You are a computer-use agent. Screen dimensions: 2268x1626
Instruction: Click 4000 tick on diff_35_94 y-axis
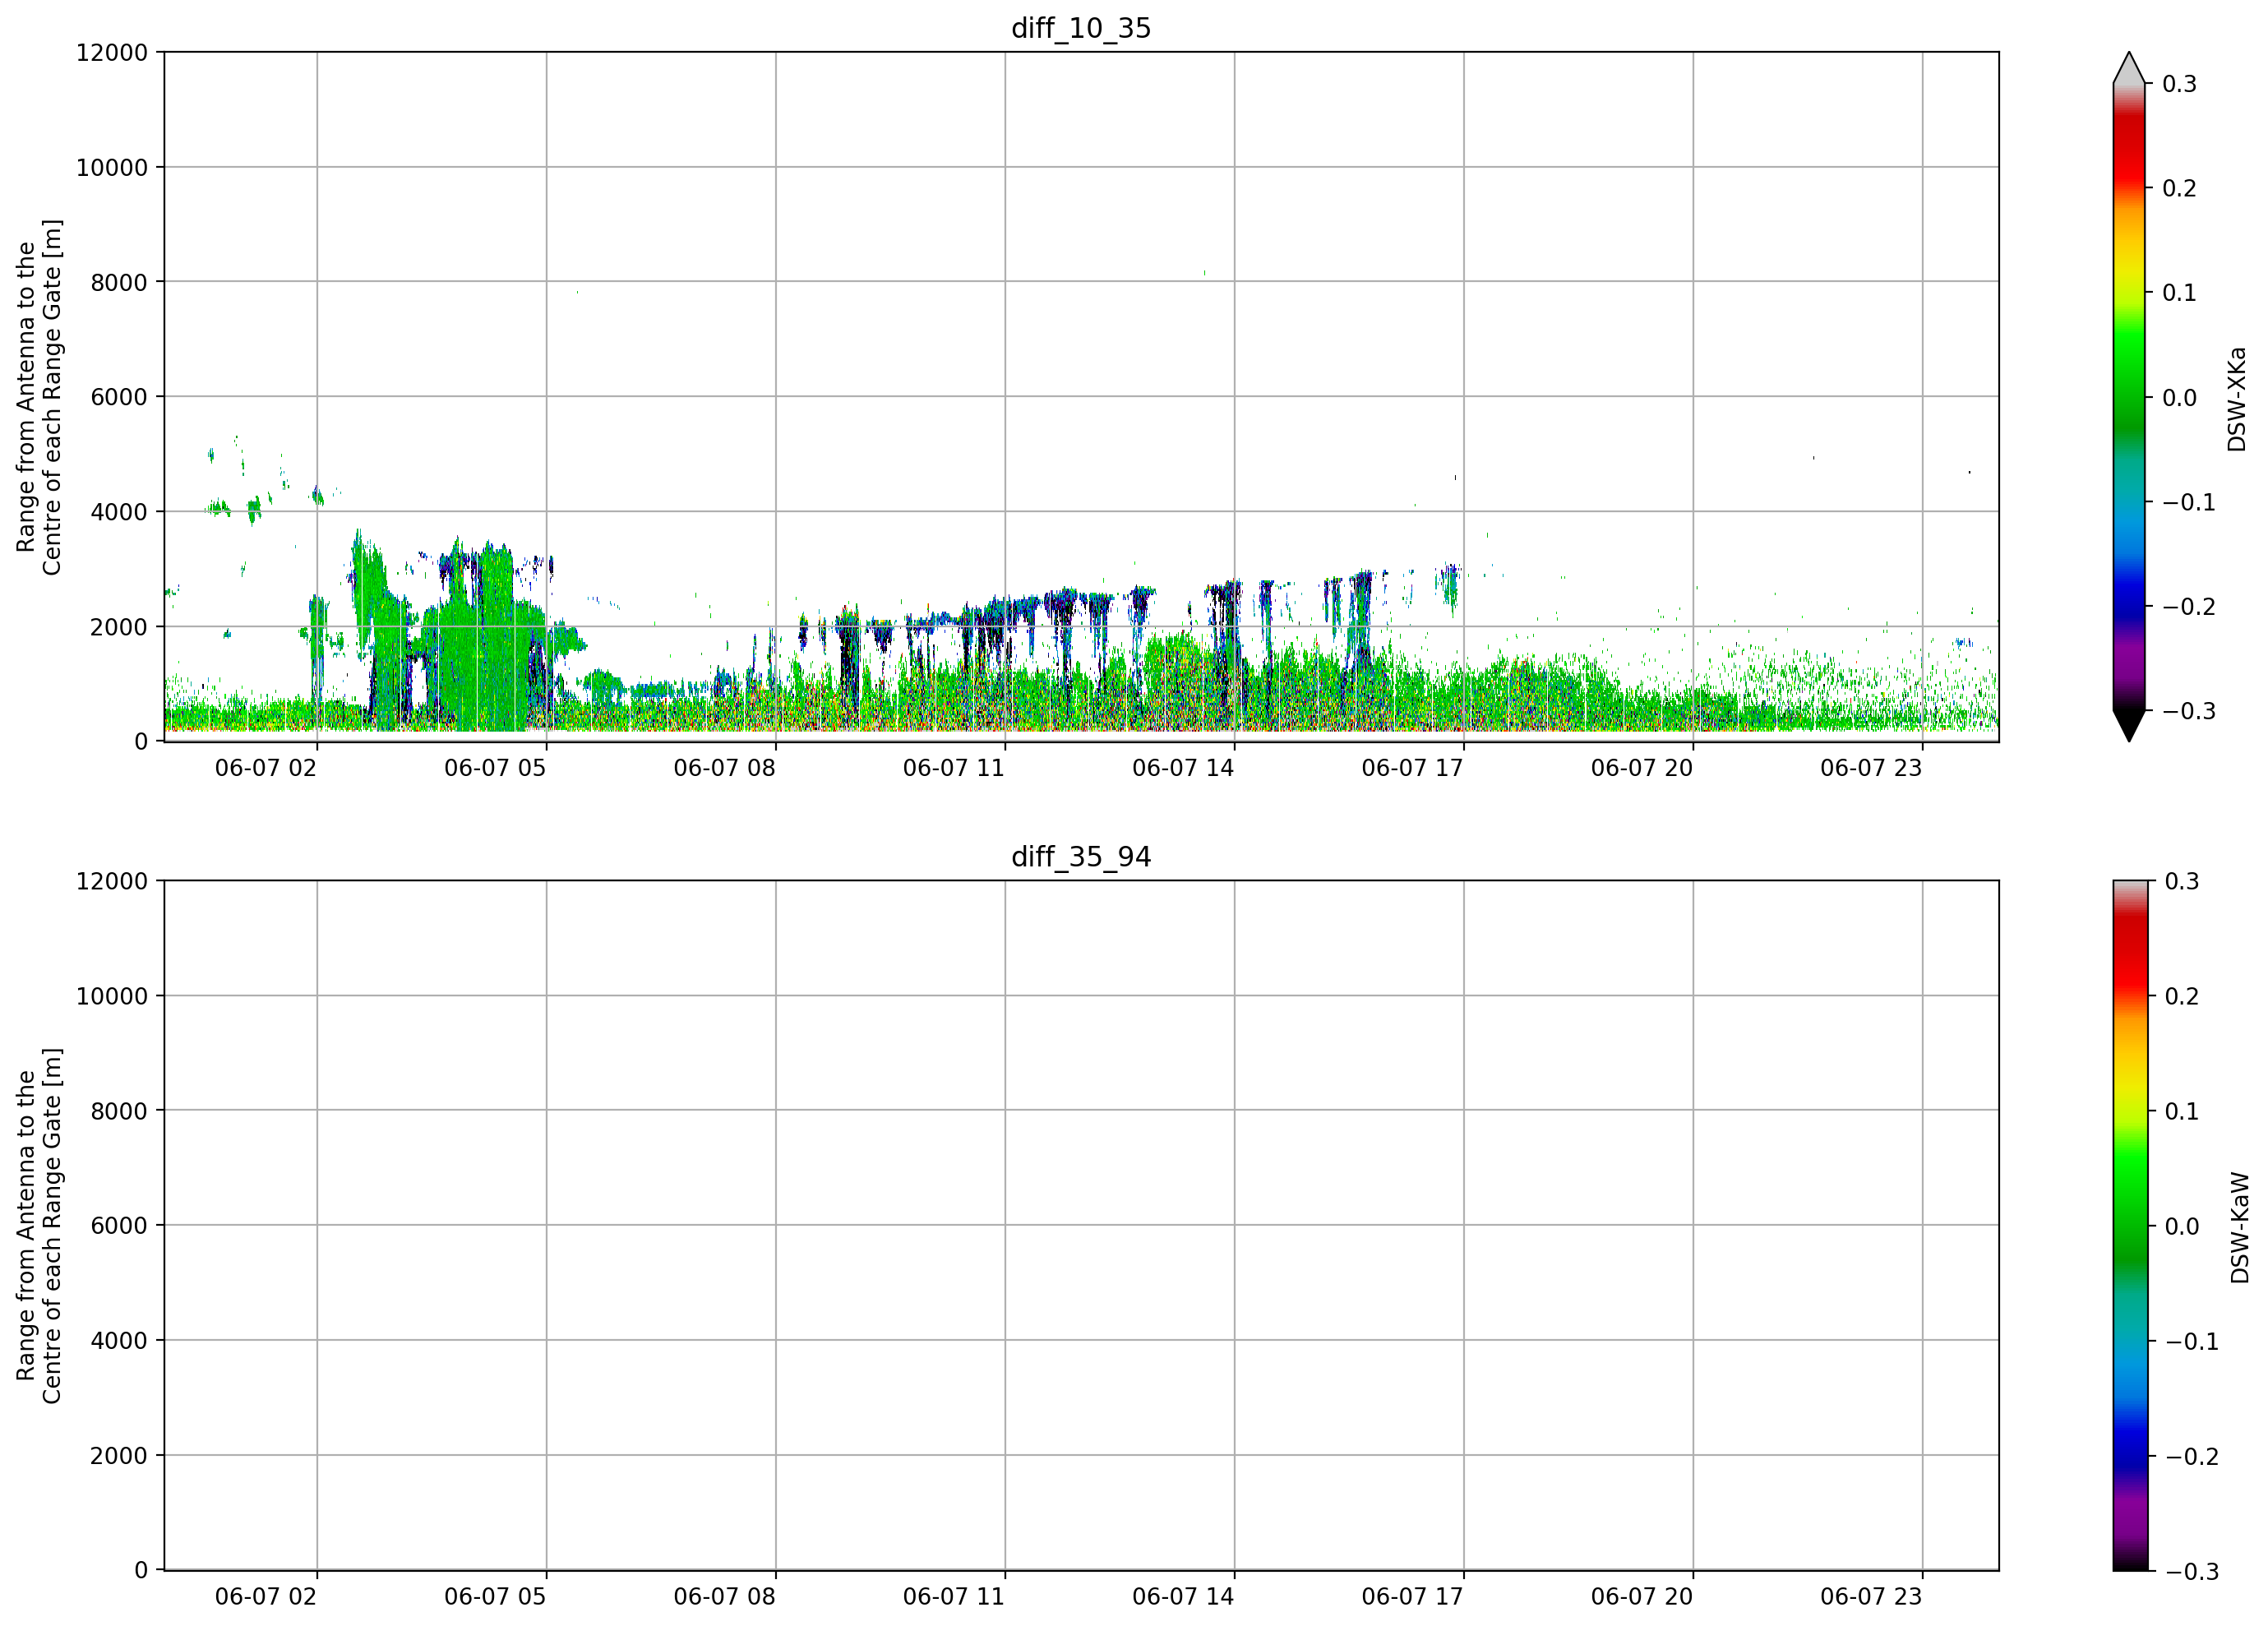[x=119, y=1340]
